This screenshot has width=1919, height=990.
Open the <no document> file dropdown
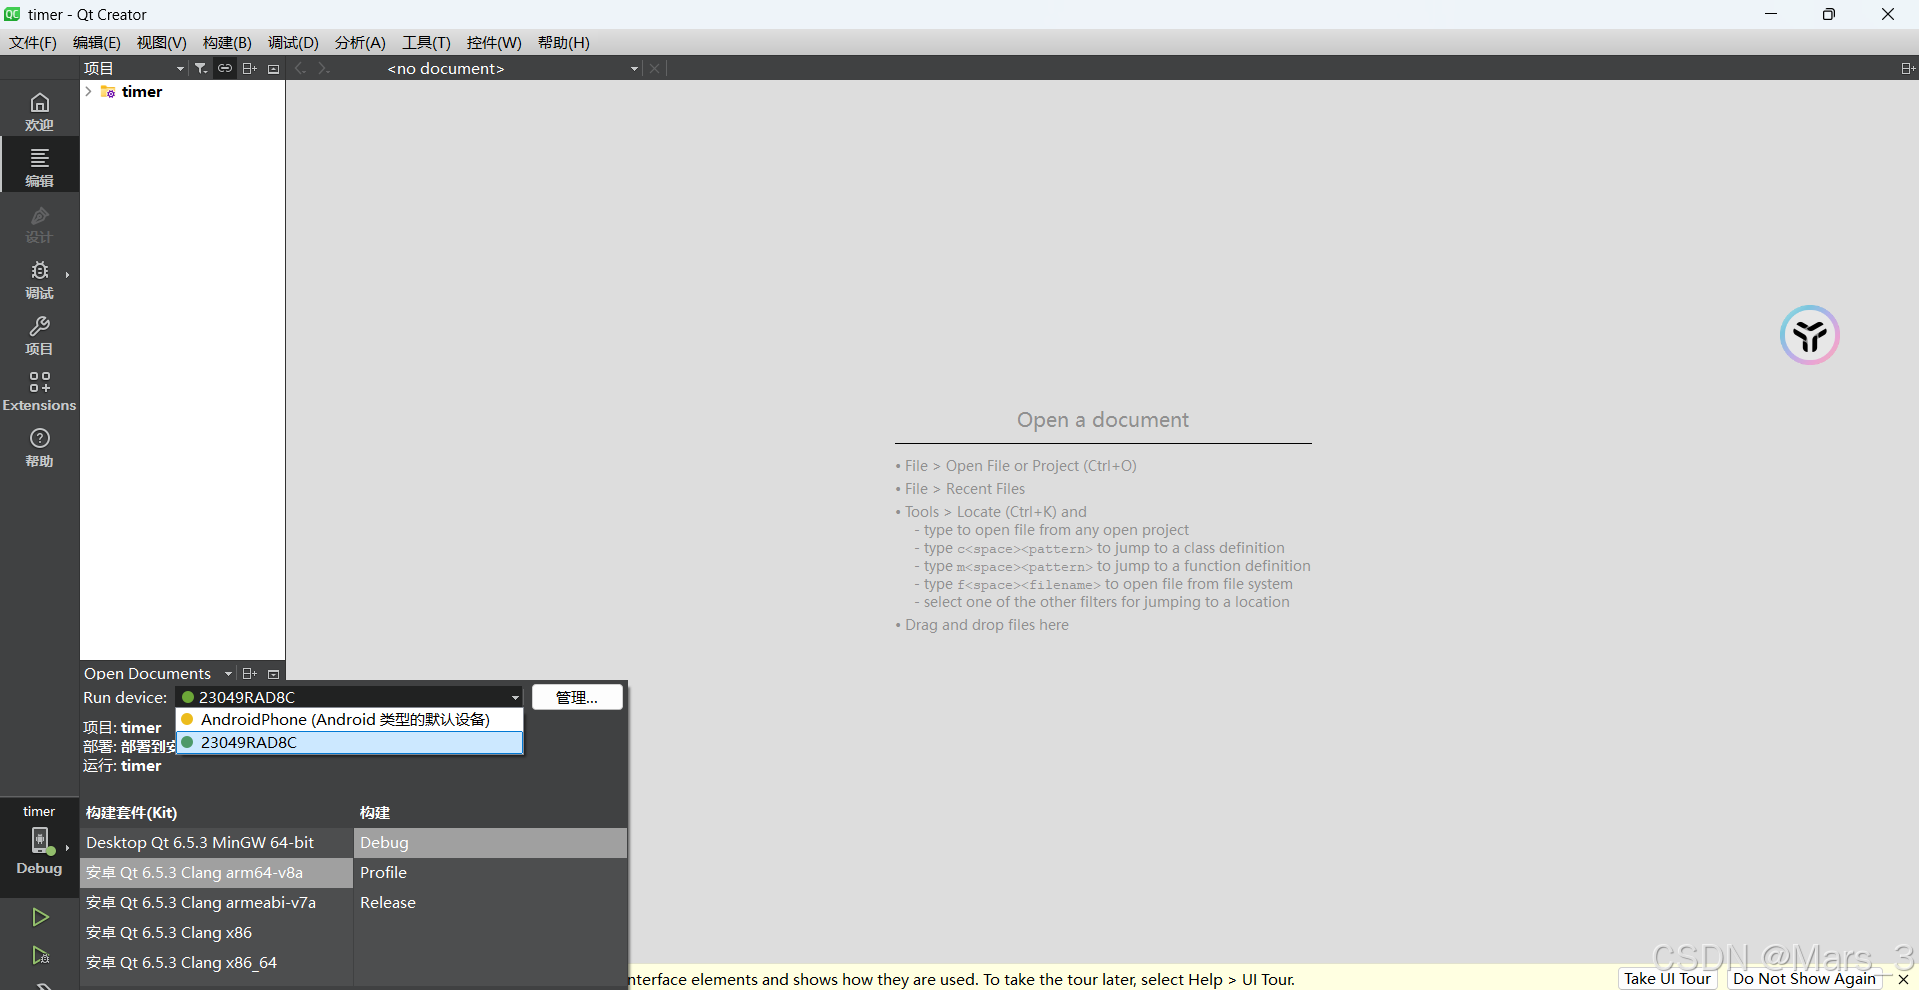(x=512, y=68)
